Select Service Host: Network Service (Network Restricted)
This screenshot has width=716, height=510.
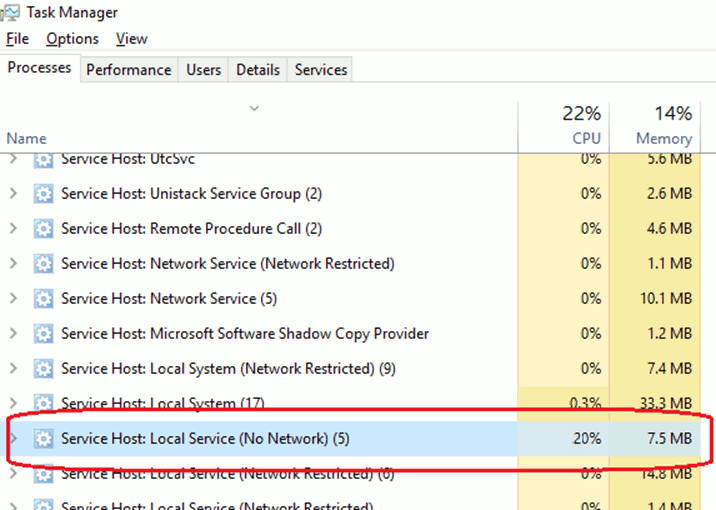click(227, 263)
